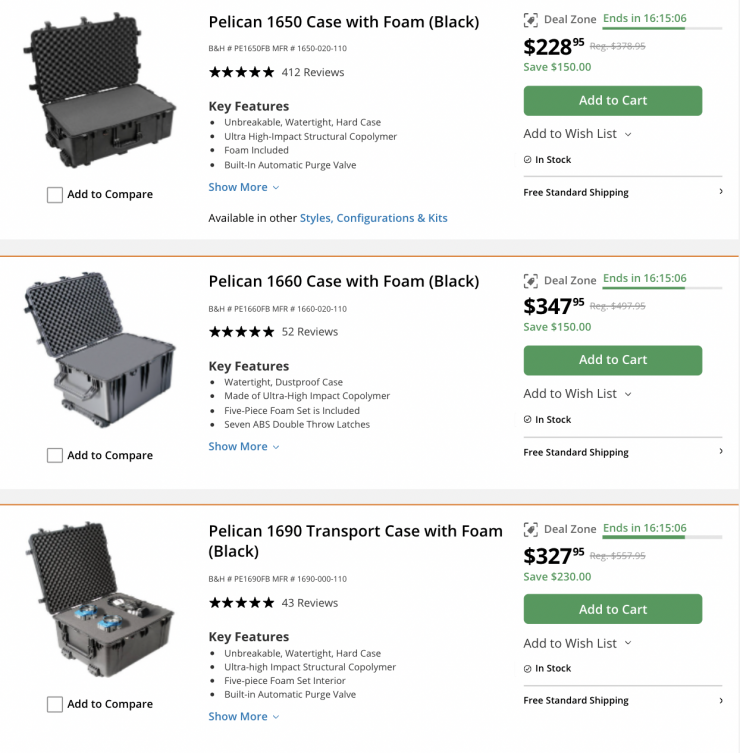Enable Add to Compare for Pelican 1690
740x753 pixels.
click(x=55, y=705)
